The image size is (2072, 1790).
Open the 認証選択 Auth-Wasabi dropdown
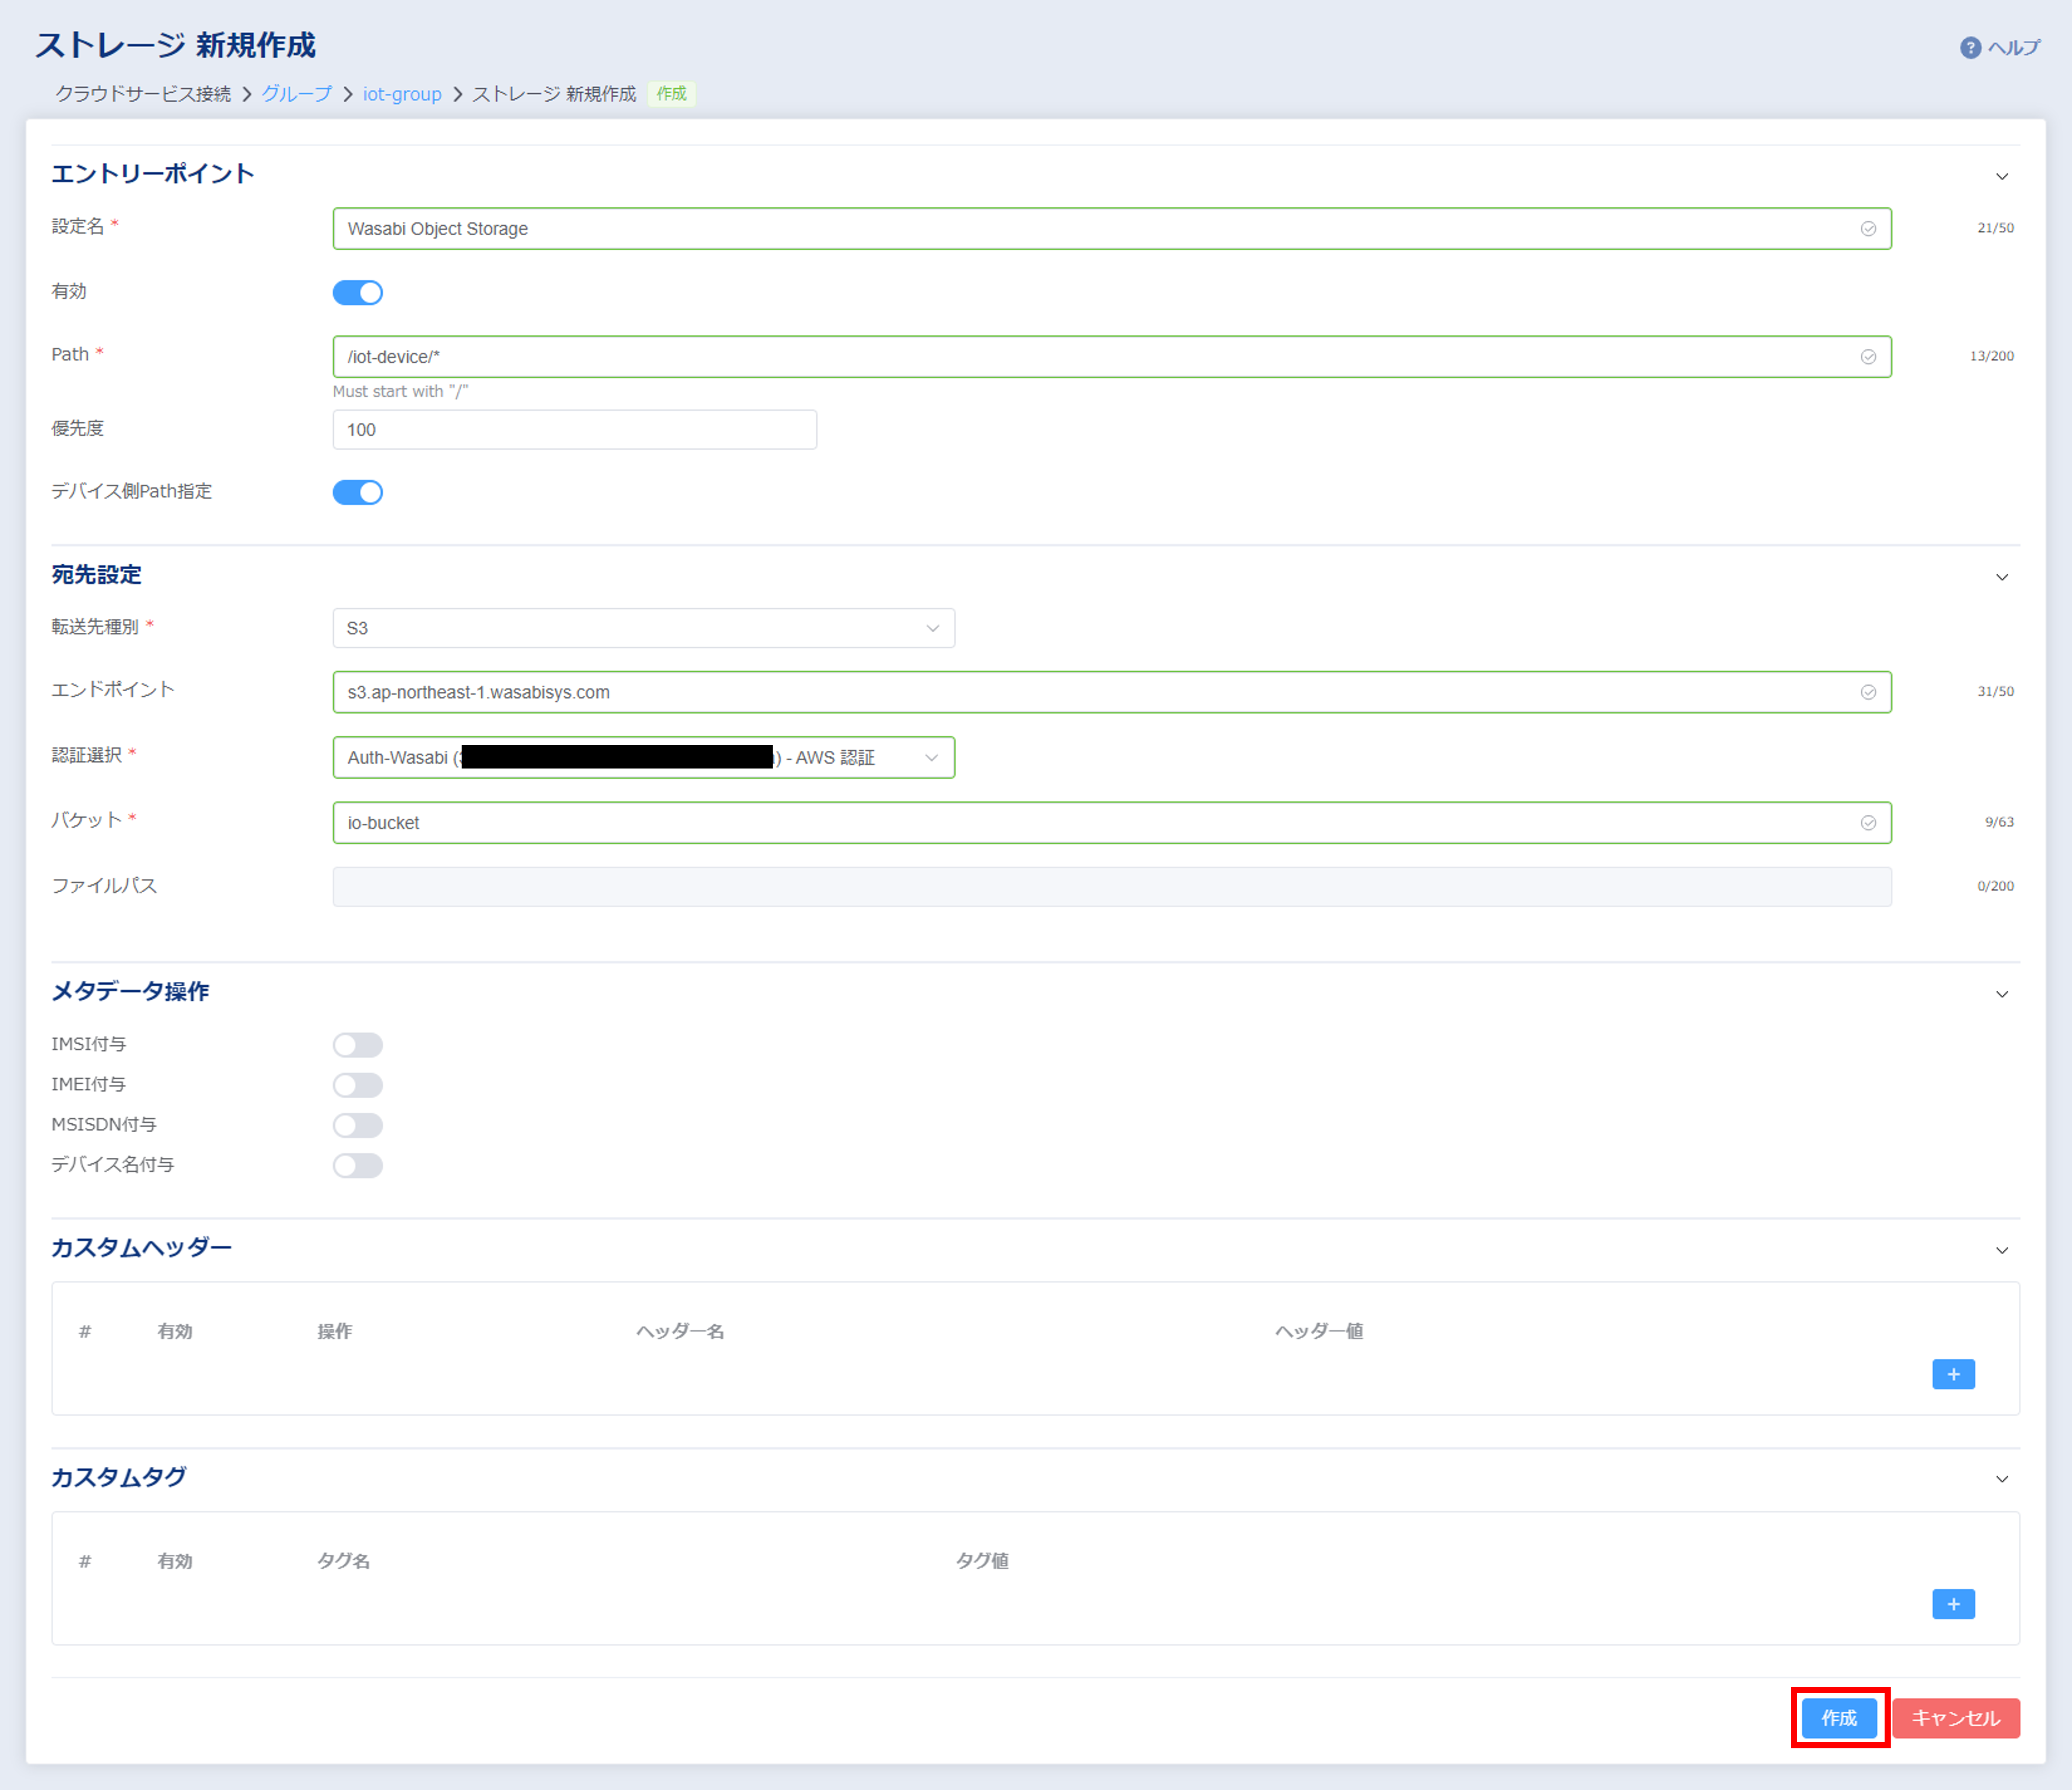(x=643, y=757)
